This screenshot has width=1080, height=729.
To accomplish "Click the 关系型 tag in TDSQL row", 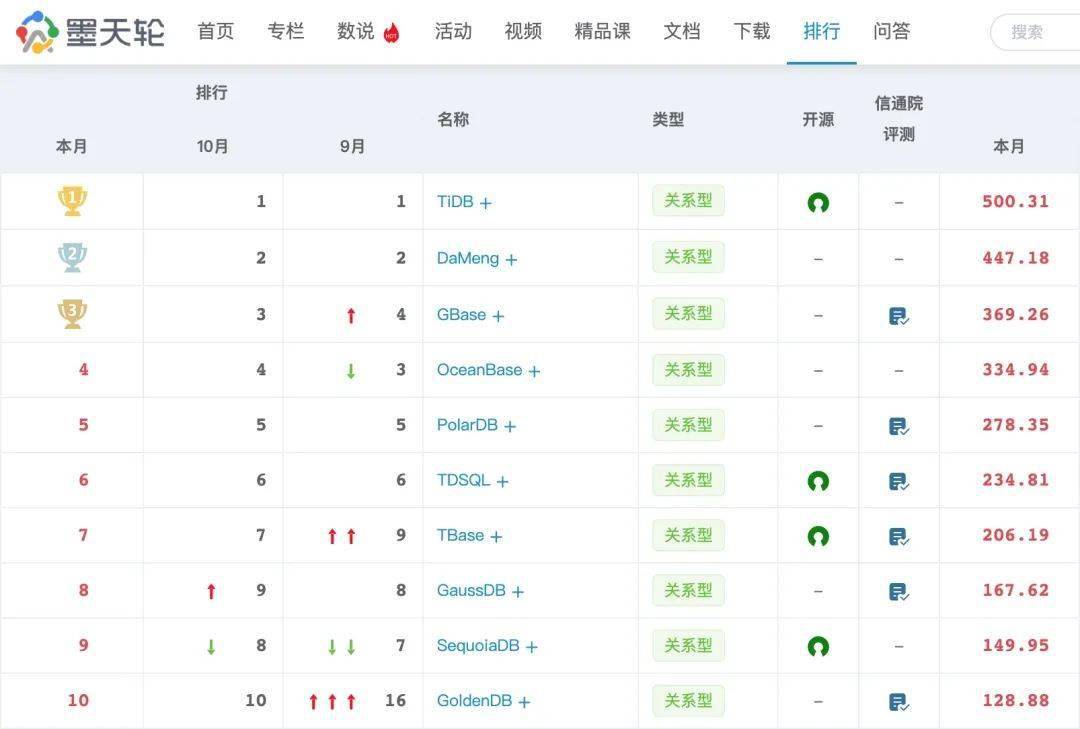I will (x=688, y=480).
